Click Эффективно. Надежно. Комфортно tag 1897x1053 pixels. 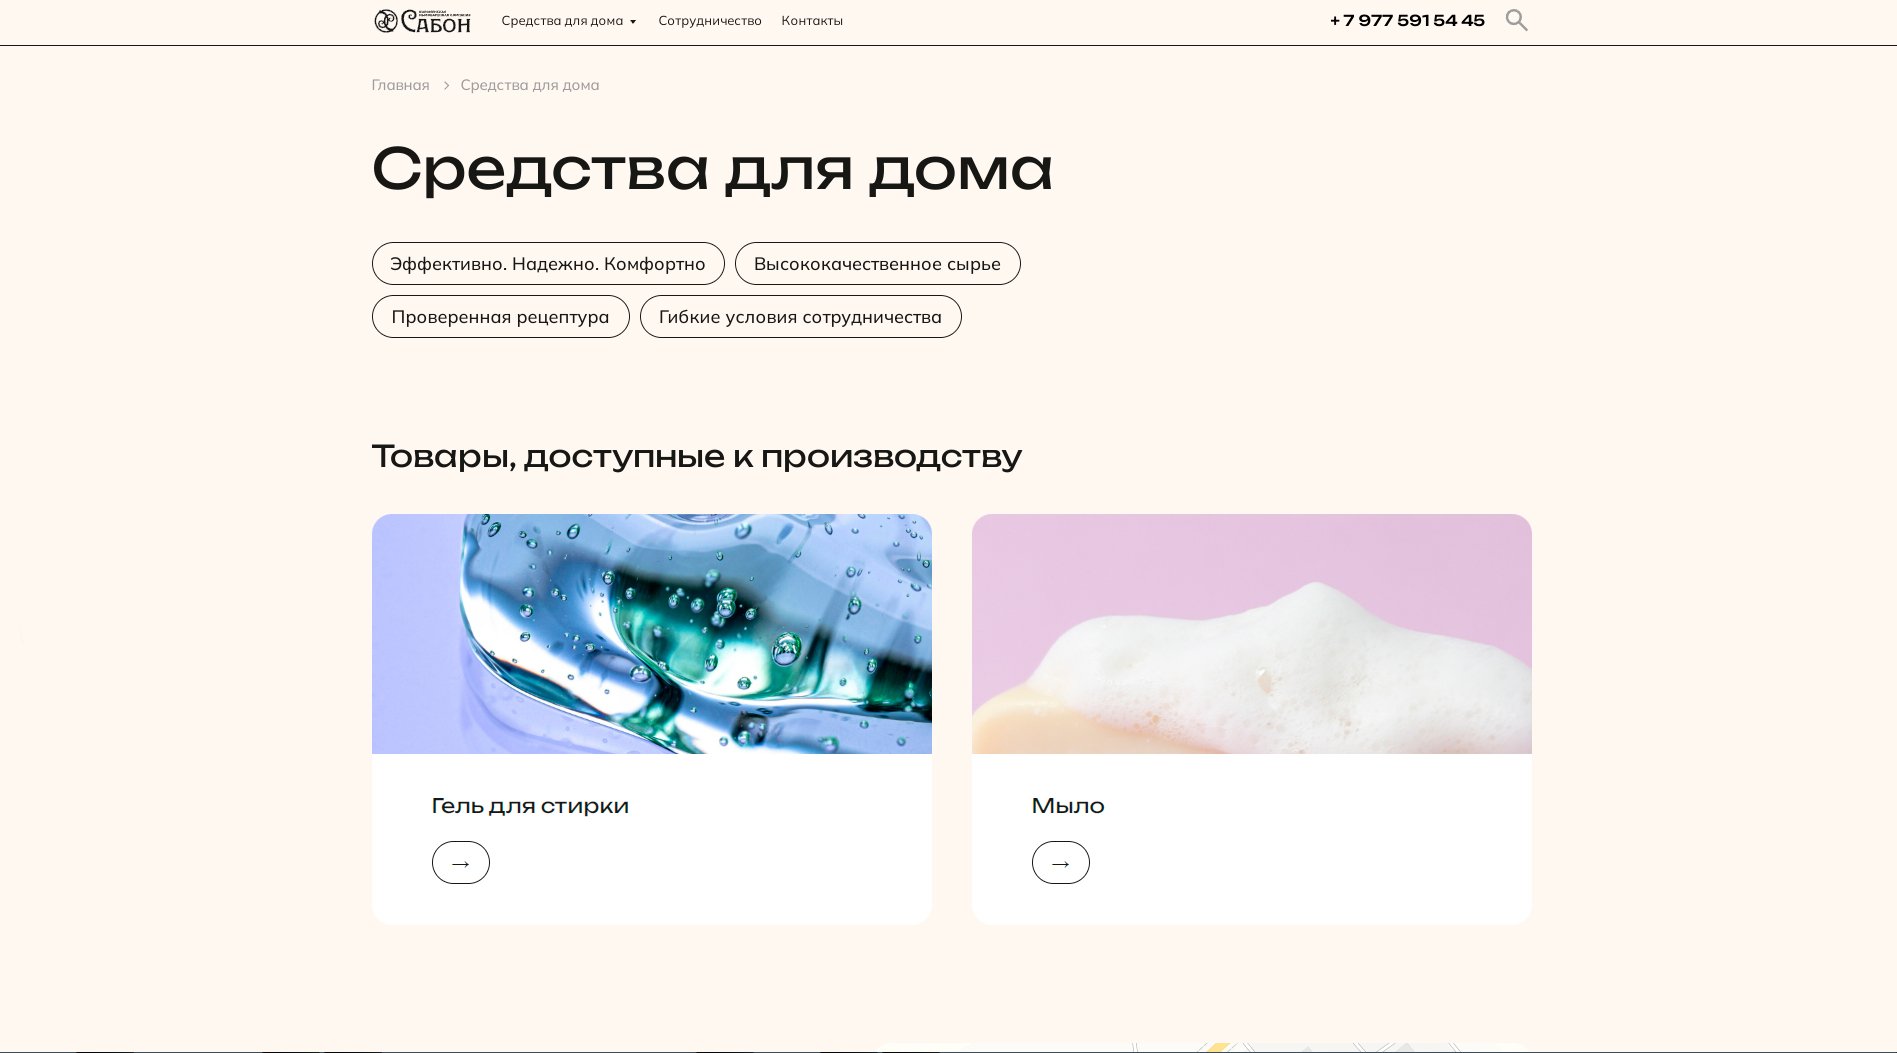click(x=548, y=264)
